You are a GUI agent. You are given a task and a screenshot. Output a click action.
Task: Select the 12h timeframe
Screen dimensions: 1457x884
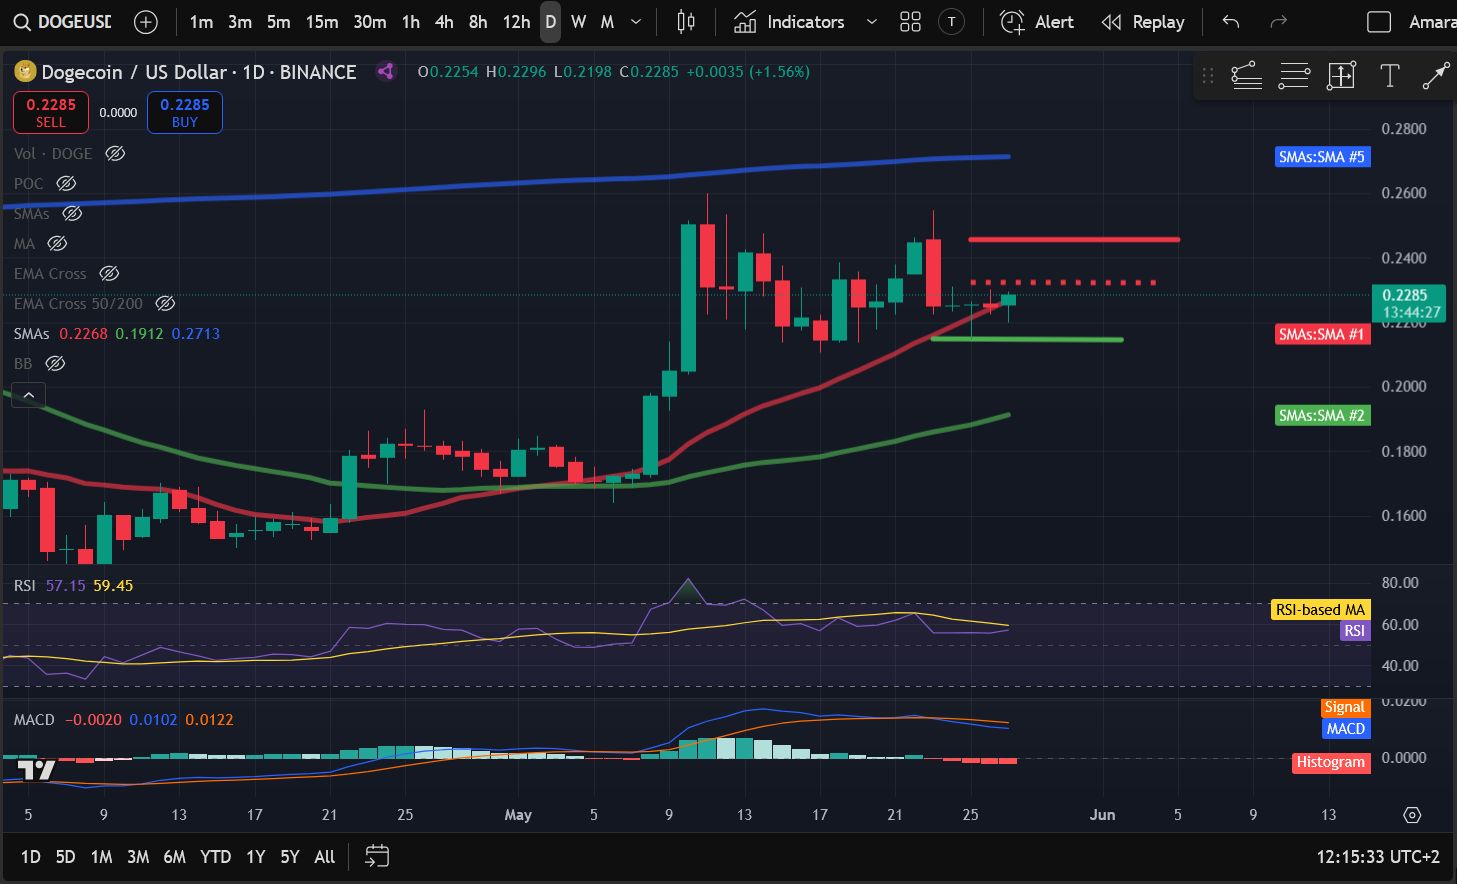(x=516, y=22)
